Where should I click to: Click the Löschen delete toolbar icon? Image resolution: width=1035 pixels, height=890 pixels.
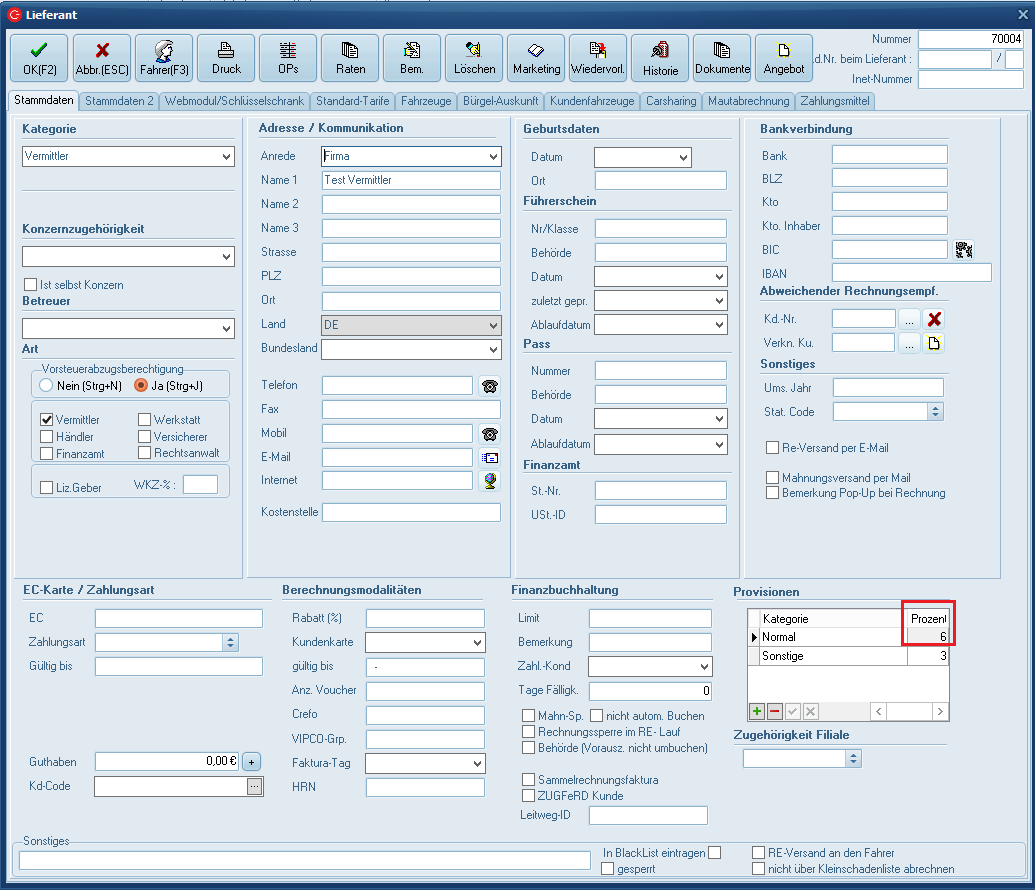point(474,58)
